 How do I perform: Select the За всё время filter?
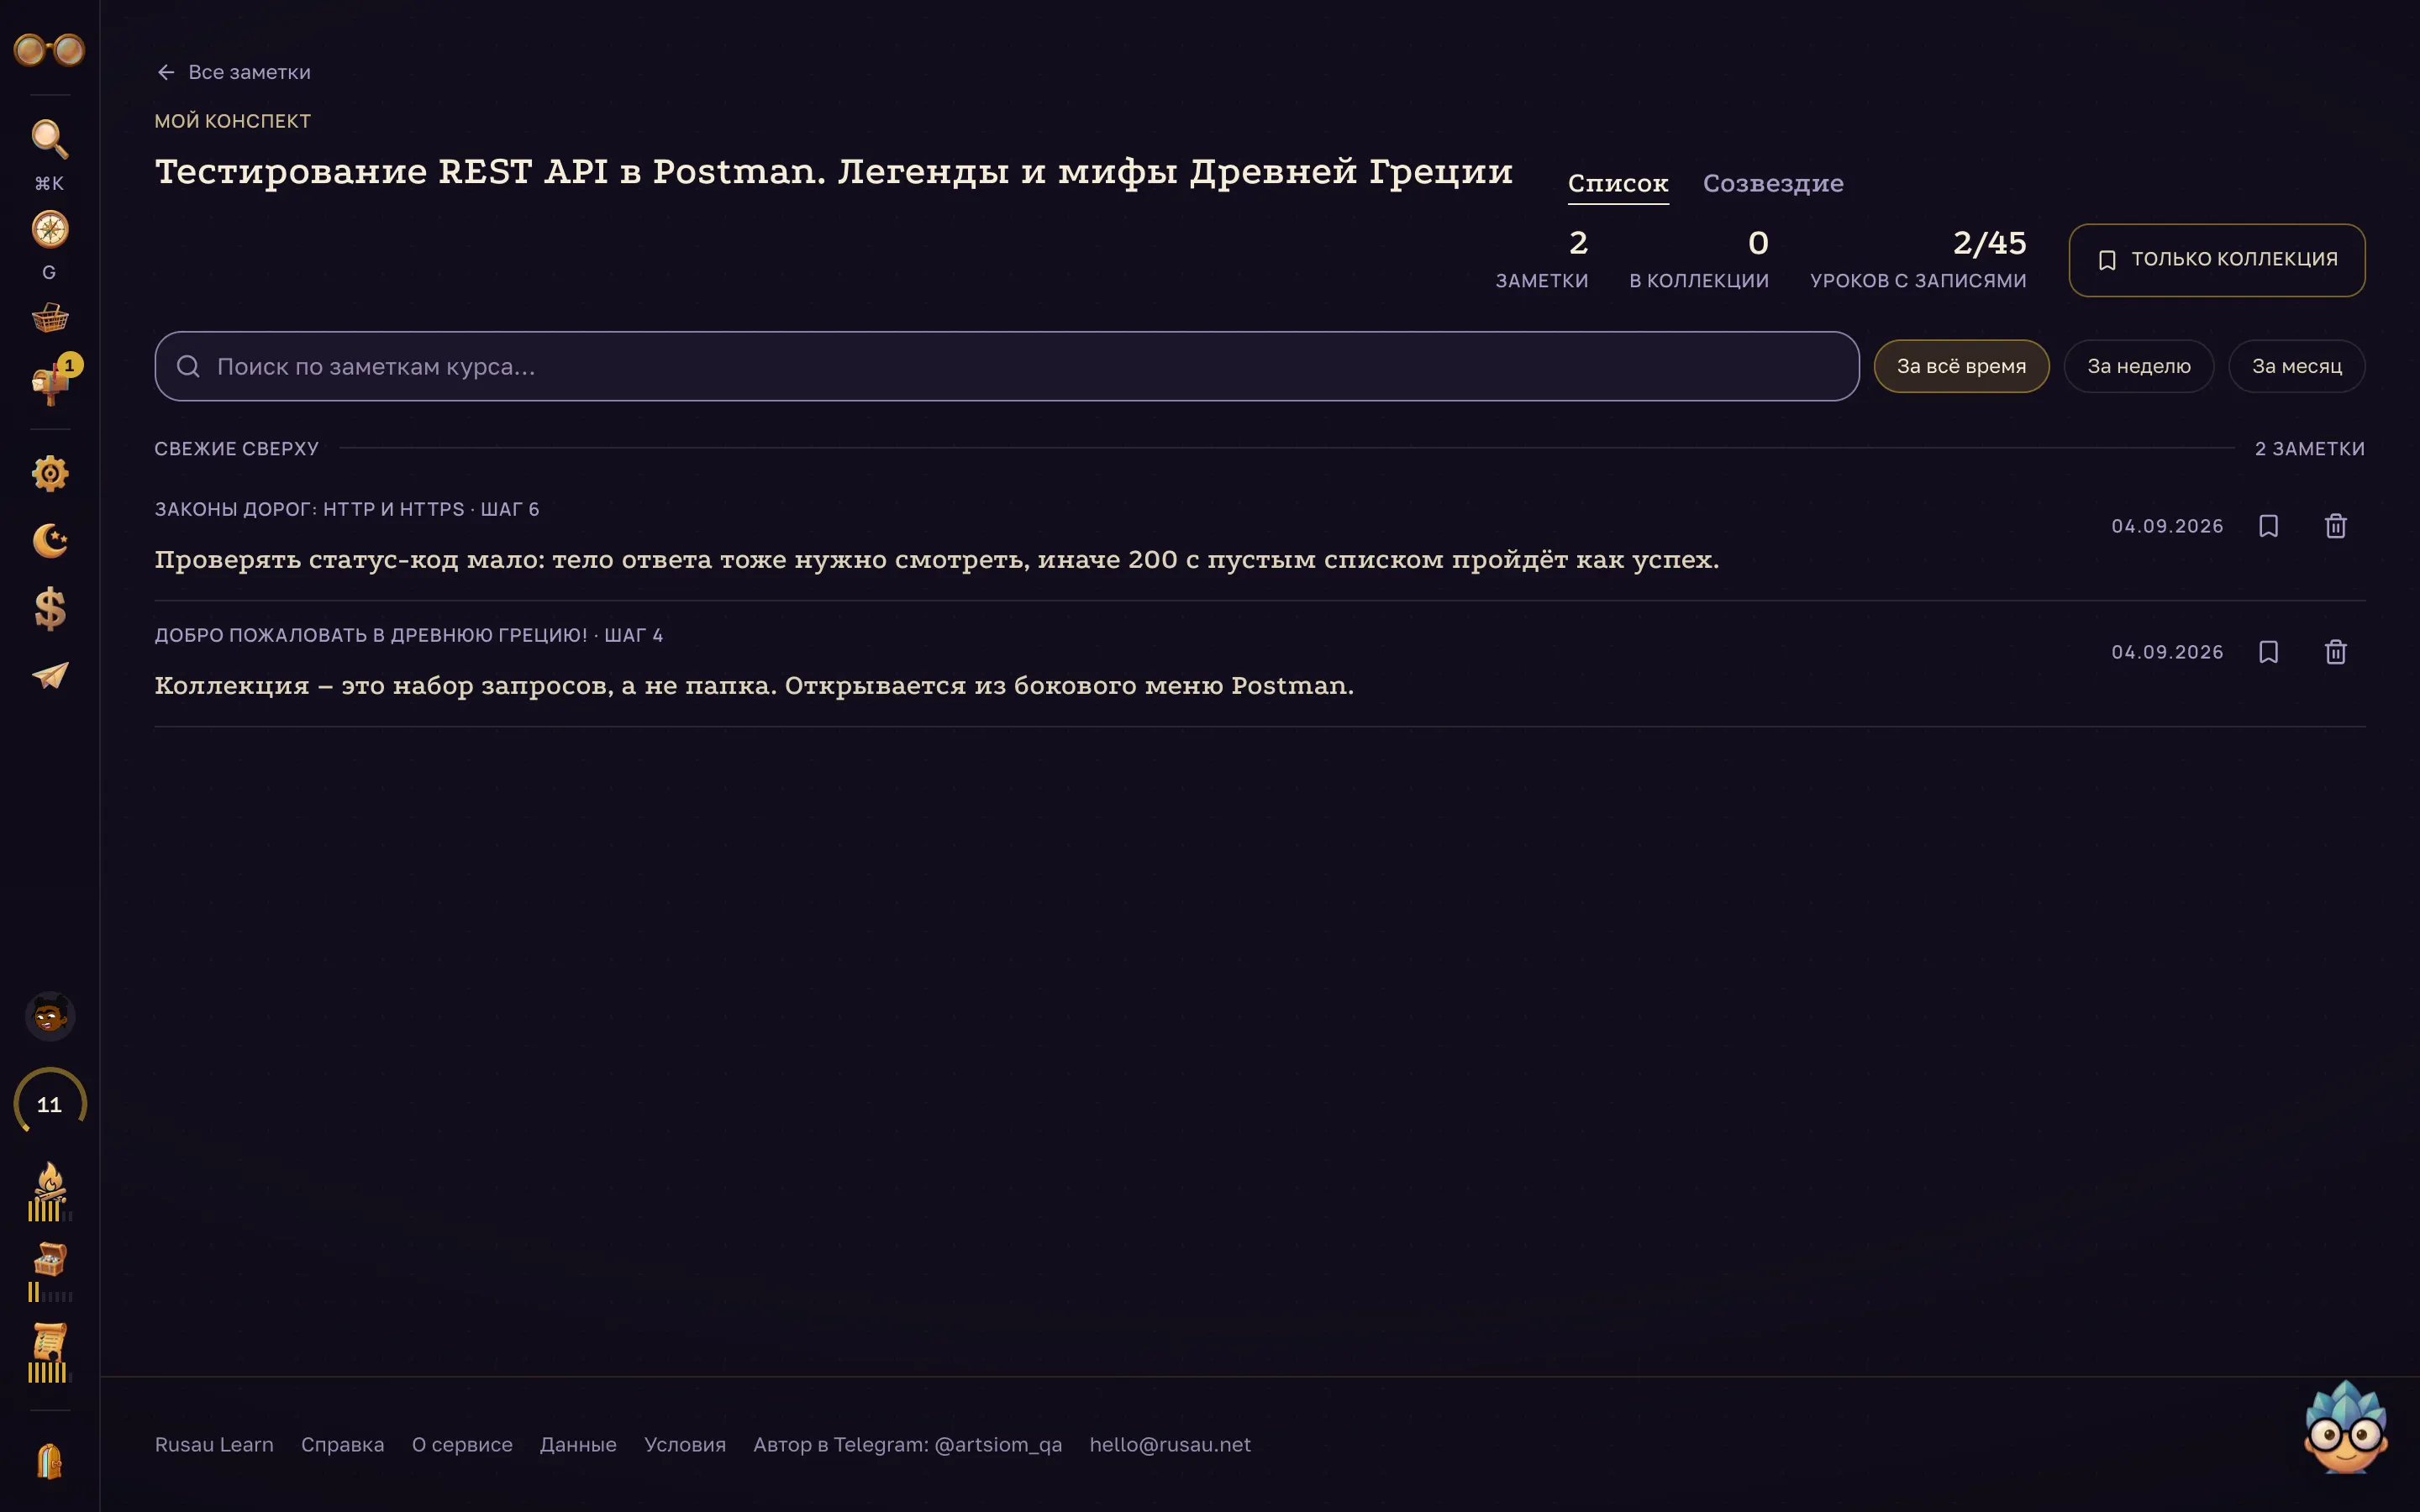point(1961,366)
